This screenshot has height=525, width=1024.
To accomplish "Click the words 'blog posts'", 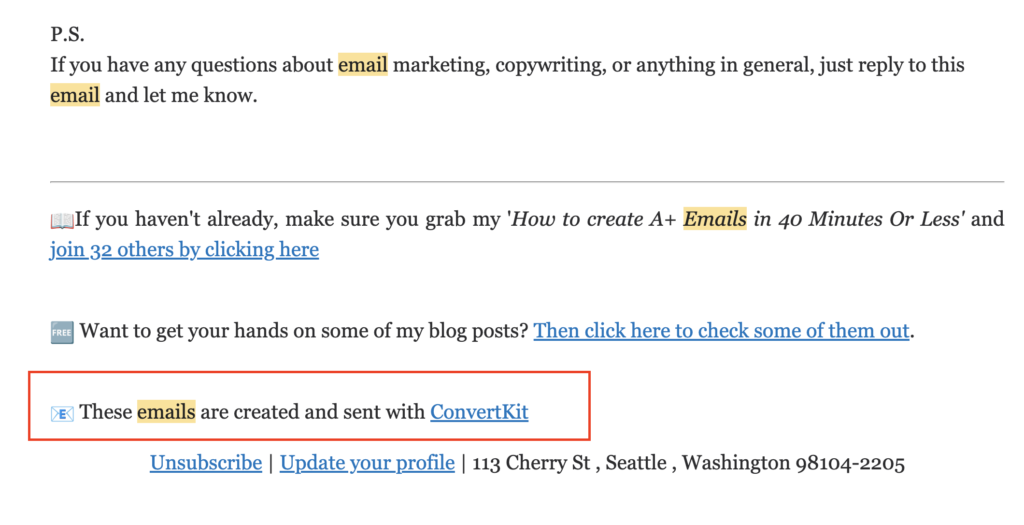I will click(x=479, y=331).
